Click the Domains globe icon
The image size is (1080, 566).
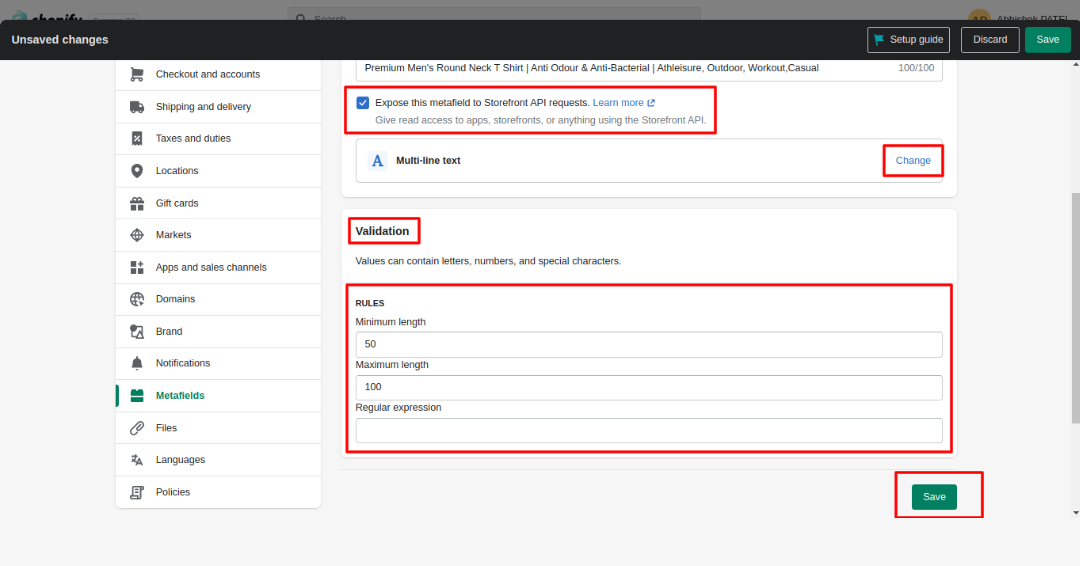(x=137, y=299)
